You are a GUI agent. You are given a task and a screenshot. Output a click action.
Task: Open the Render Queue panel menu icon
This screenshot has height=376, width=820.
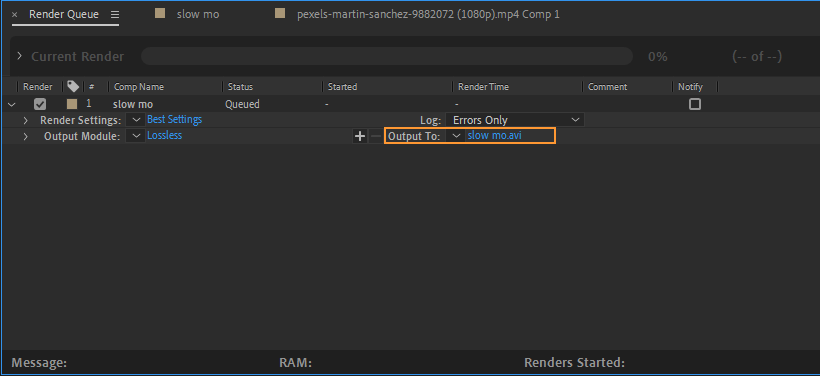coord(115,15)
